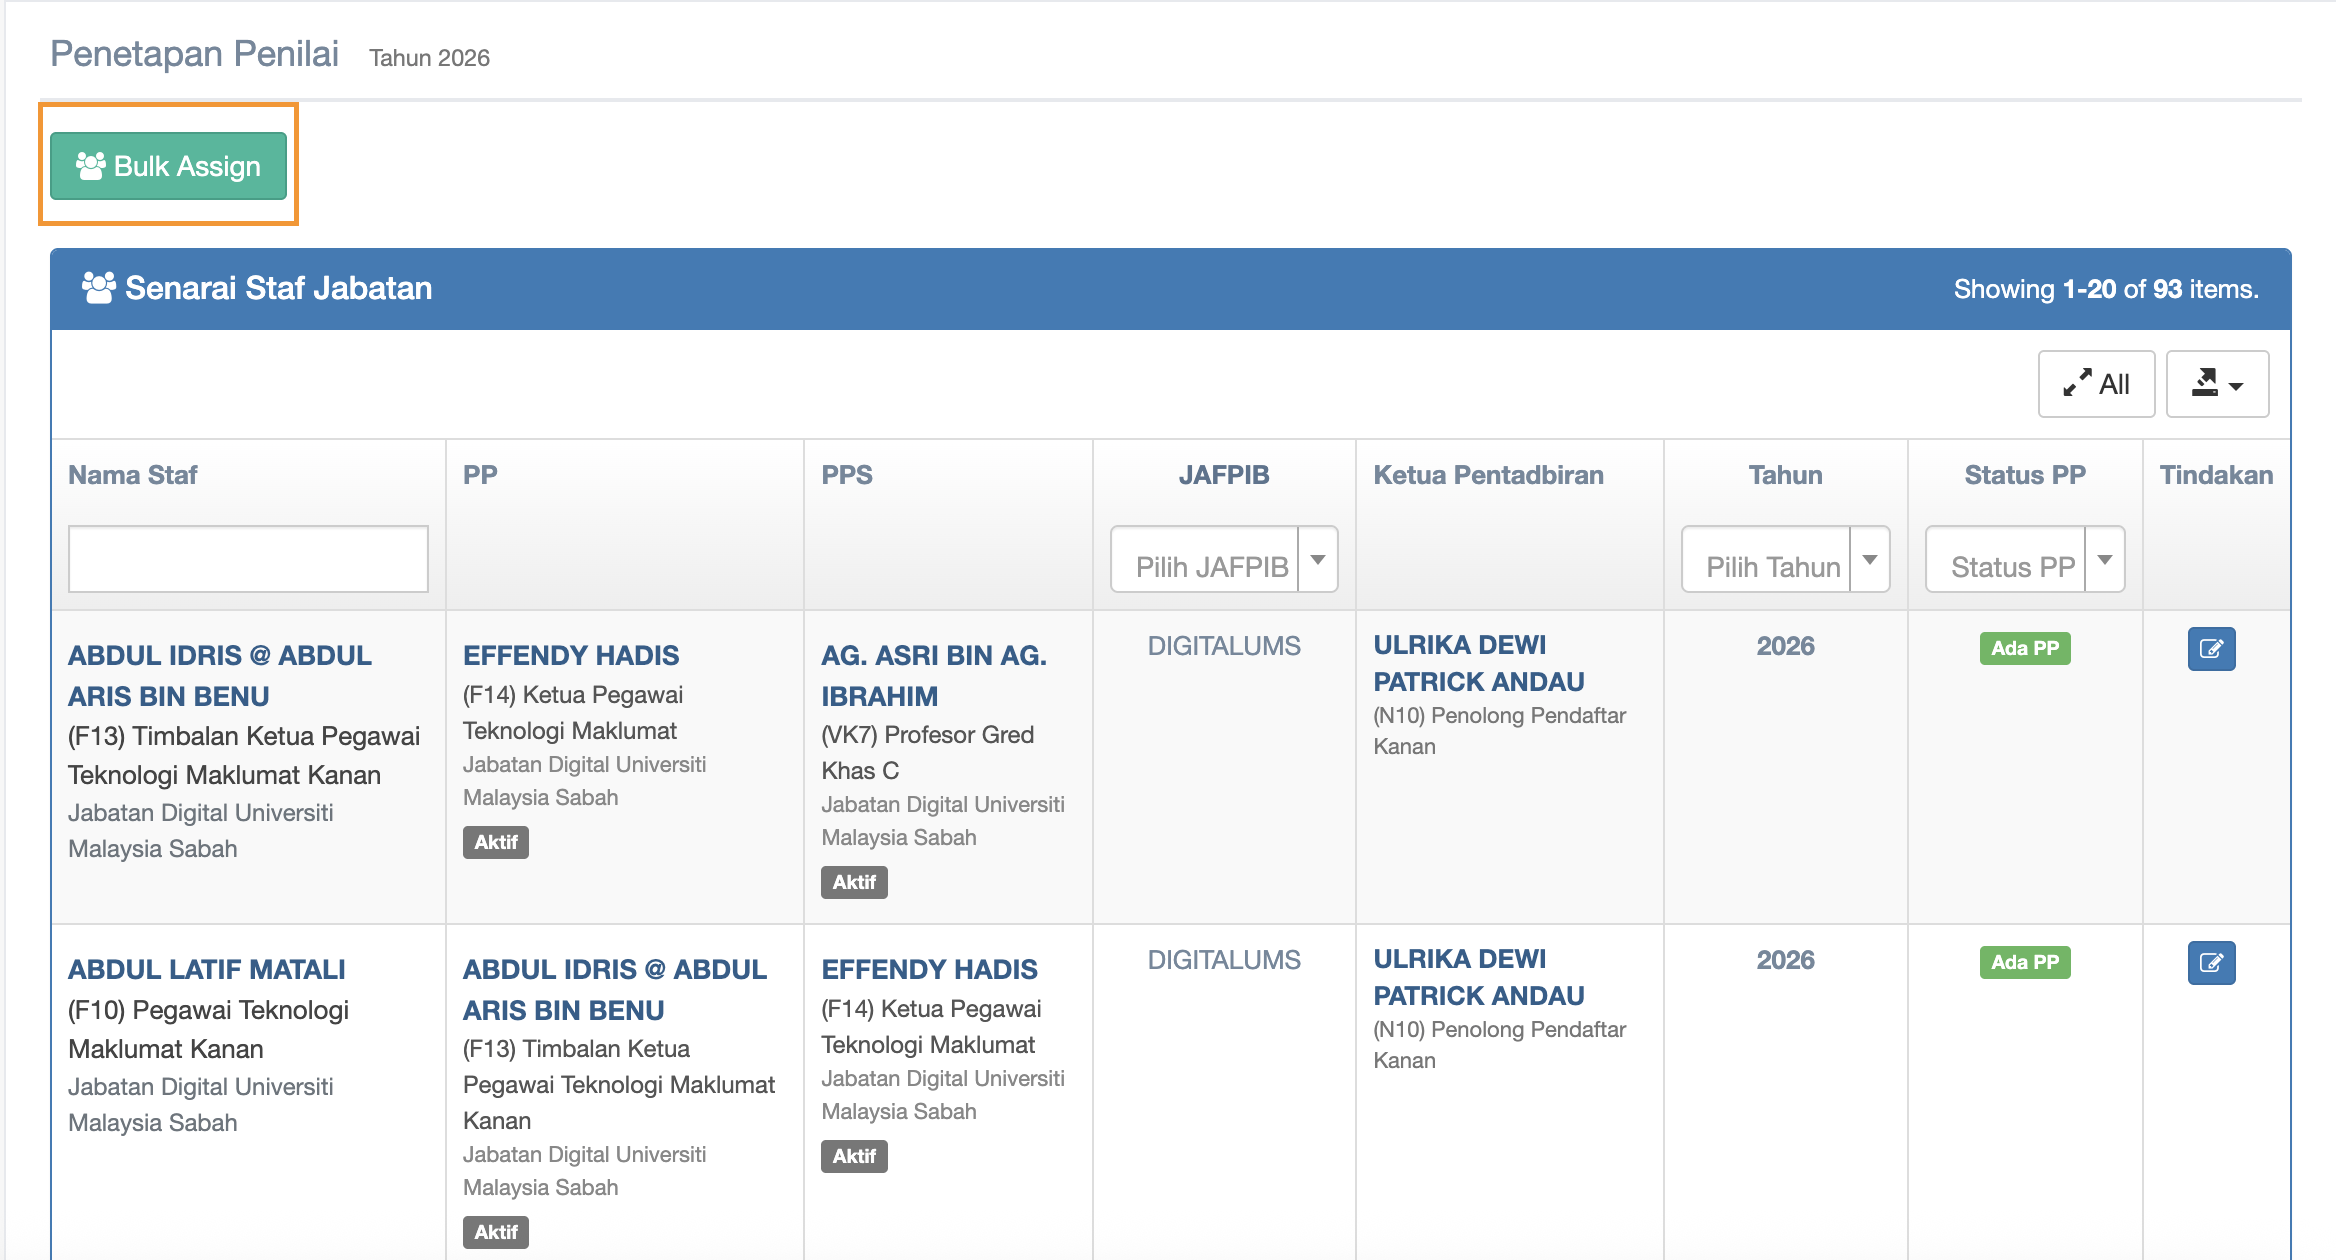Open the Pilih Tahun dropdown
This screenshot has width=2336, height=1260.
pos(1785,561)
